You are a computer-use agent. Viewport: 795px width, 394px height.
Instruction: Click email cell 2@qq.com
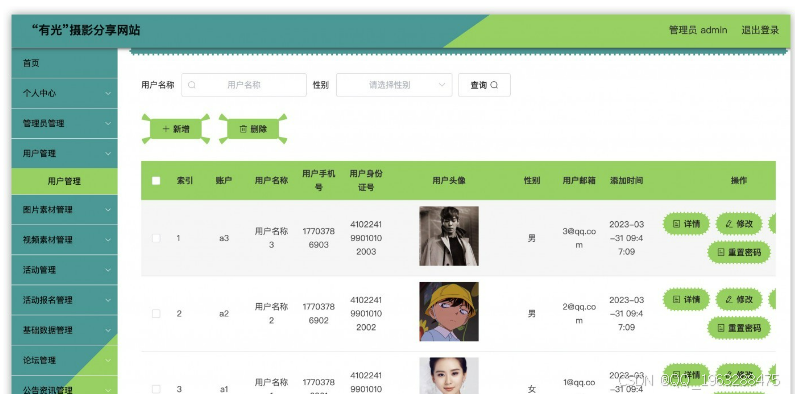pos(579,313)
